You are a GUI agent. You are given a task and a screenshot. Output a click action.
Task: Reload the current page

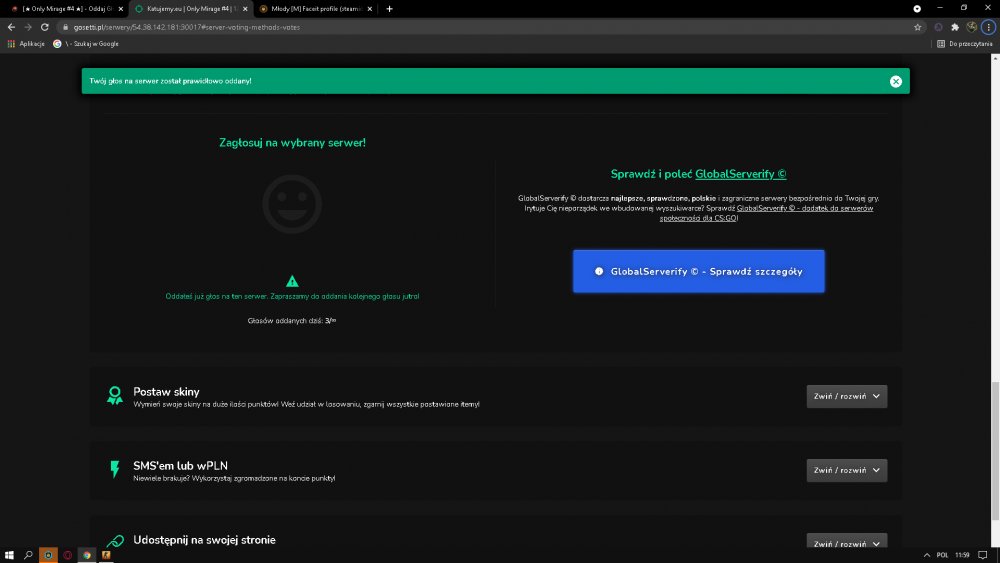(45, 27)
